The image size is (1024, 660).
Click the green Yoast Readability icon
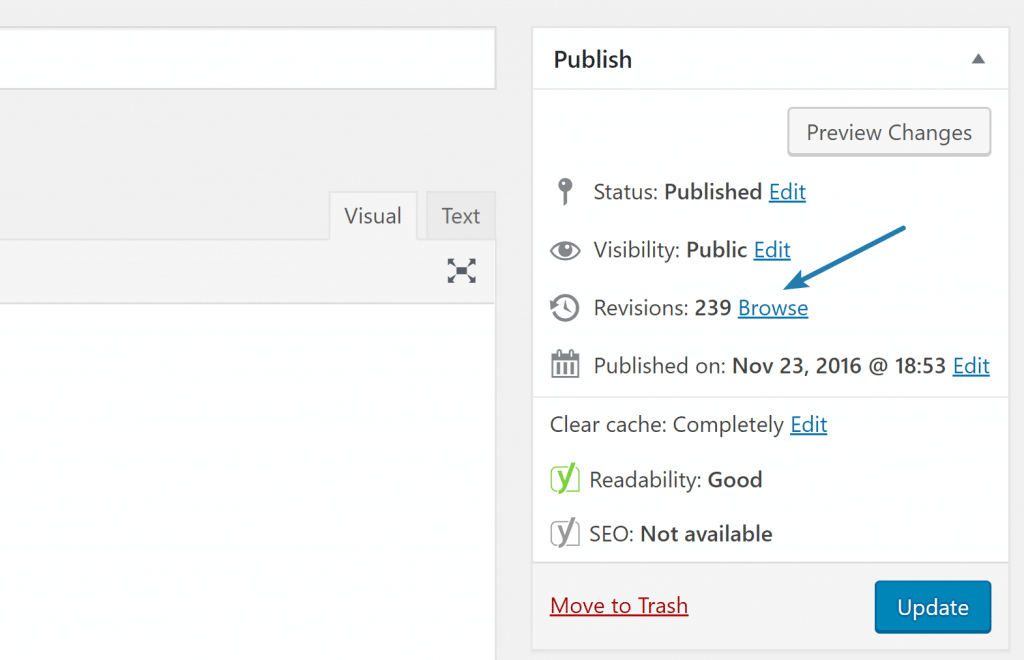565,479
